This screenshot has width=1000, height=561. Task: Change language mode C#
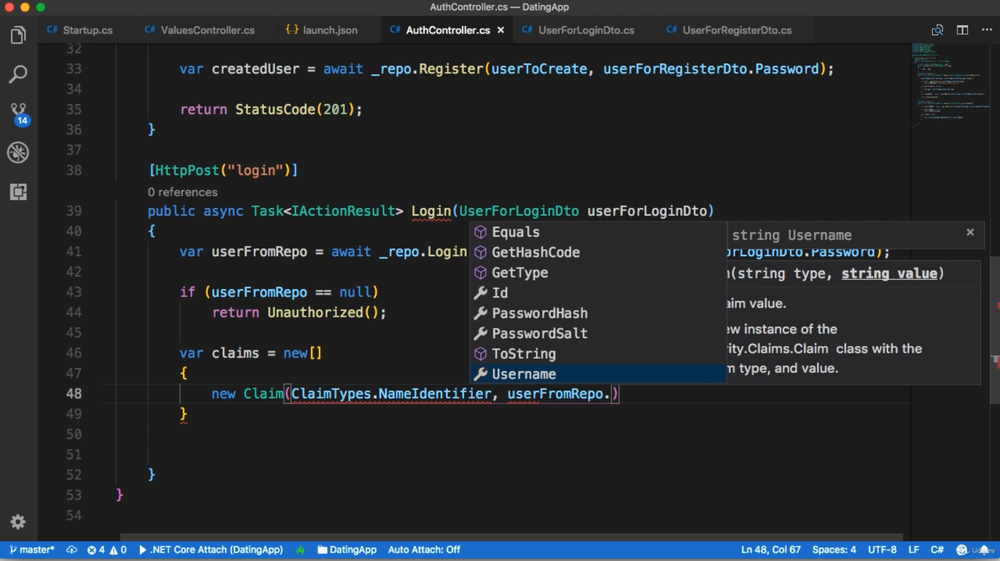click(937, 550)
